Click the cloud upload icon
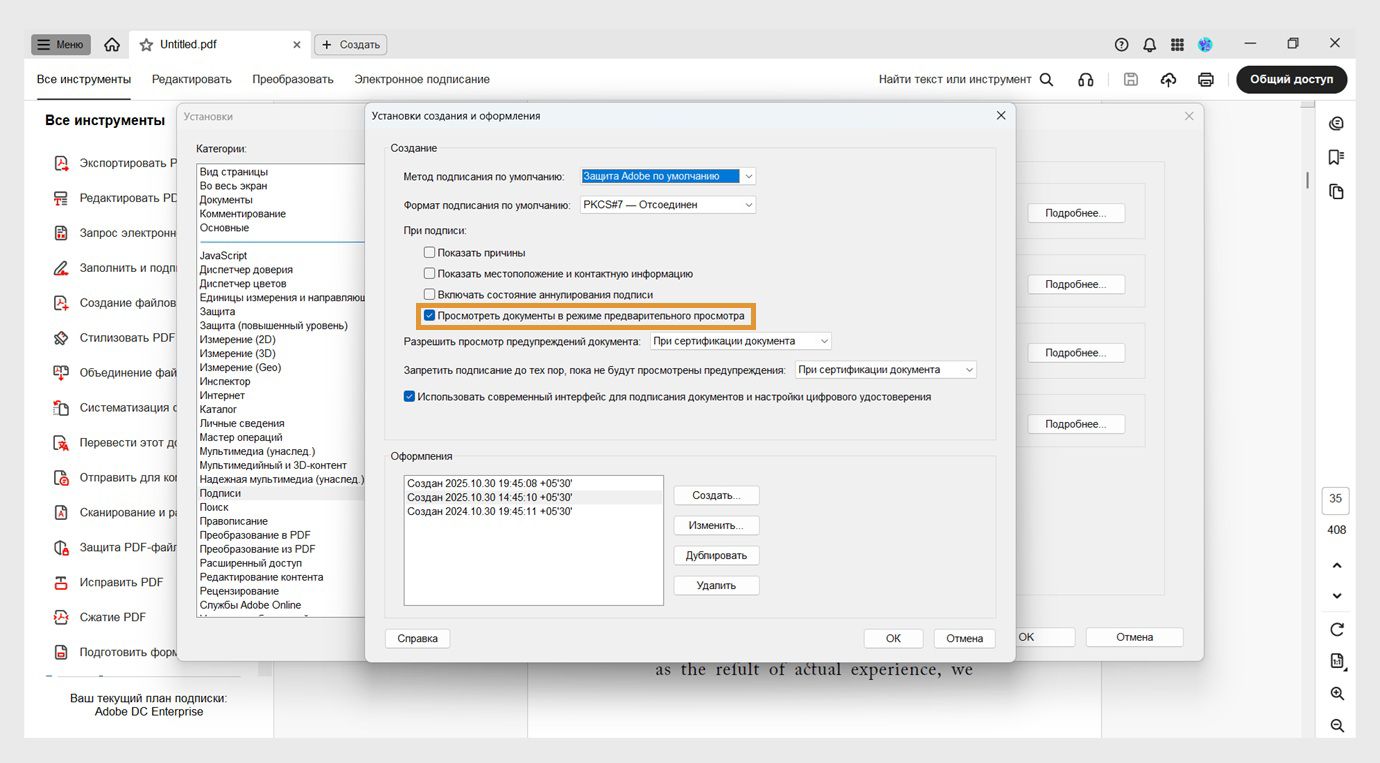The width and height of the screenshot is (1380, 763). pyautogui.click(x=1168, y=80)
